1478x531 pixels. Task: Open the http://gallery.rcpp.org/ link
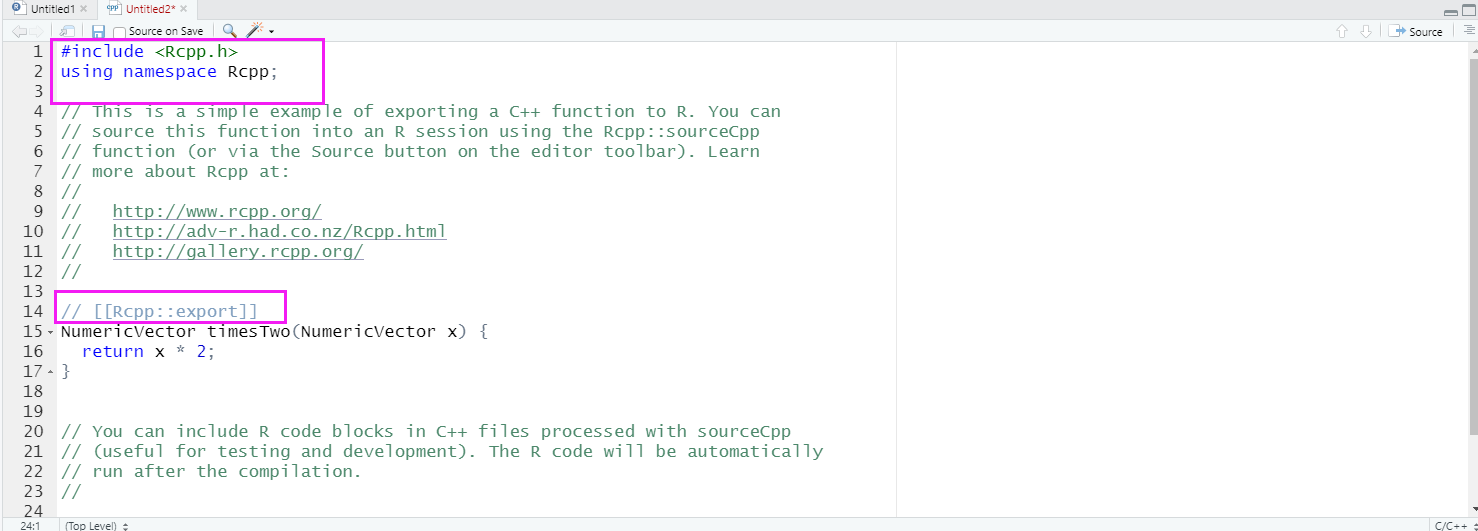[238, 251]
